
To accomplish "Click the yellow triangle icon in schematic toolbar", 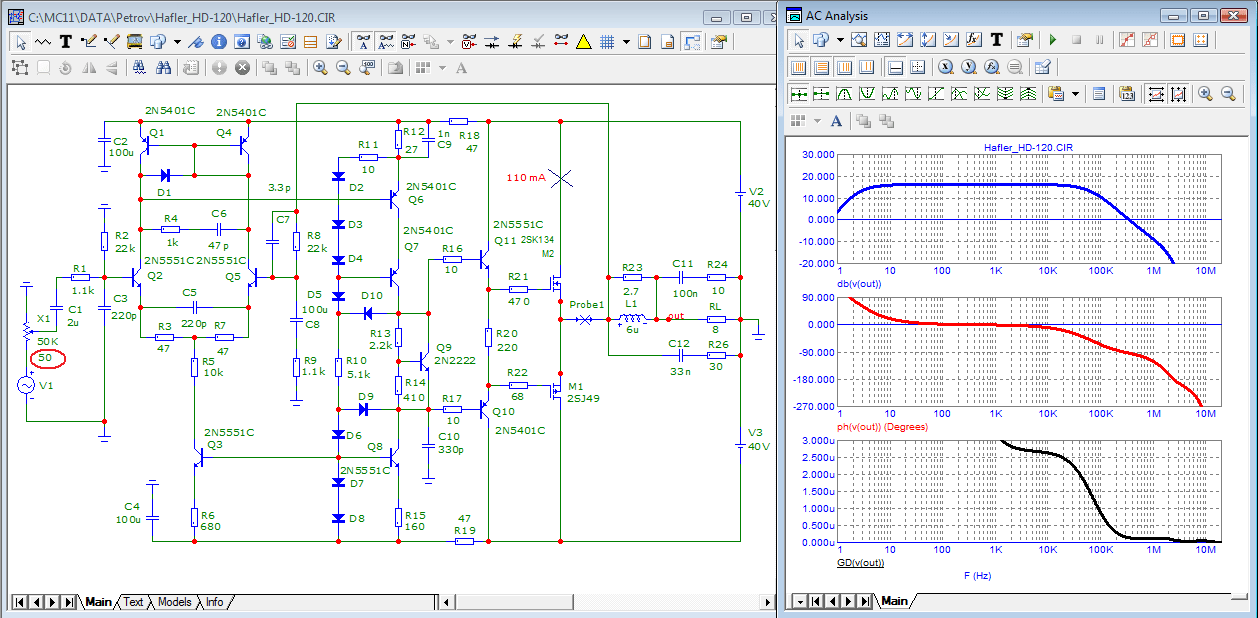I will pos(583,41).
